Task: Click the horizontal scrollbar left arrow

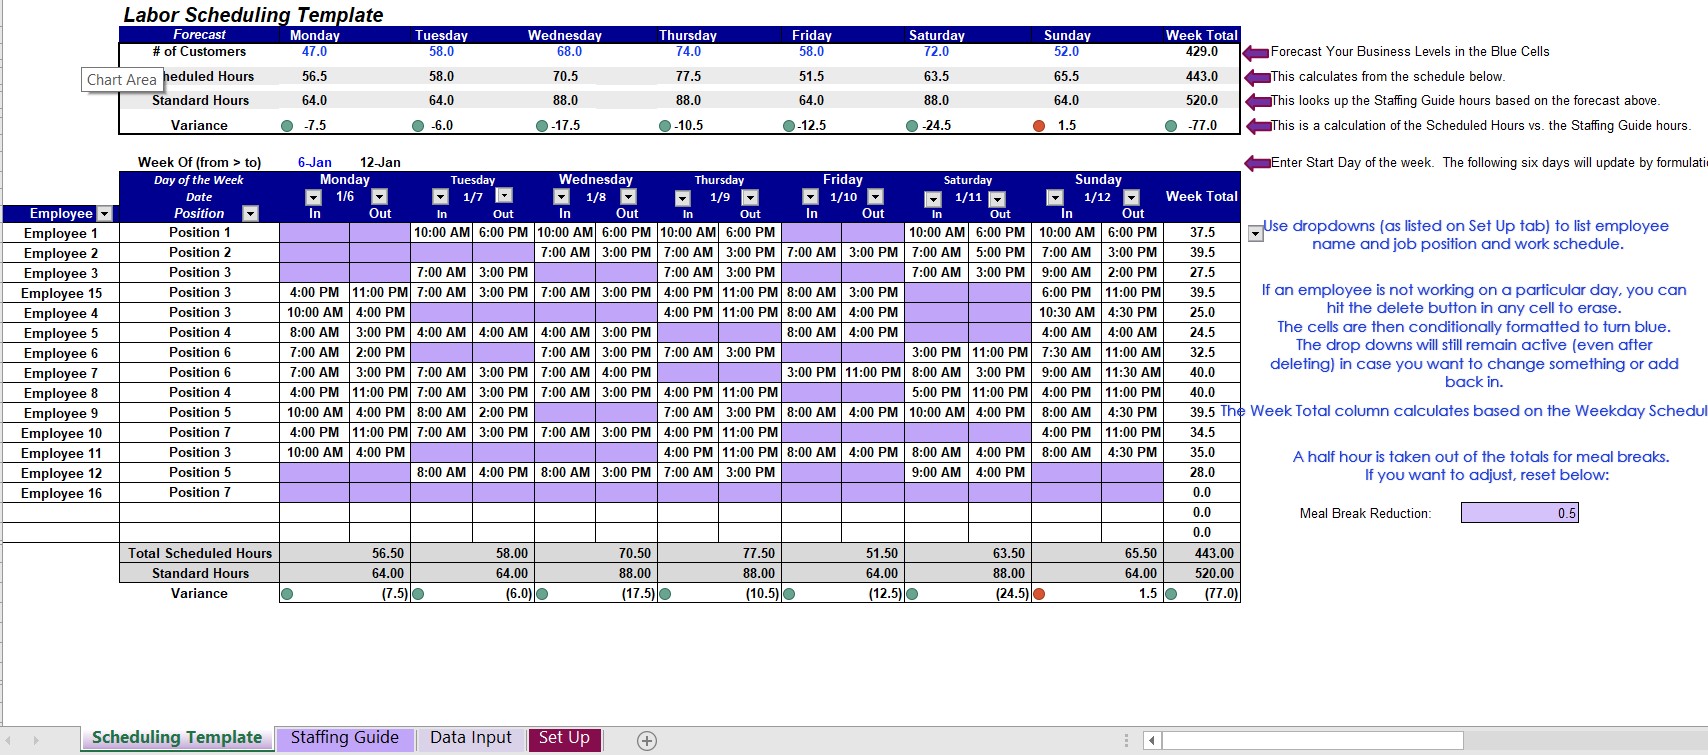Action: (x=1152, y=741)
